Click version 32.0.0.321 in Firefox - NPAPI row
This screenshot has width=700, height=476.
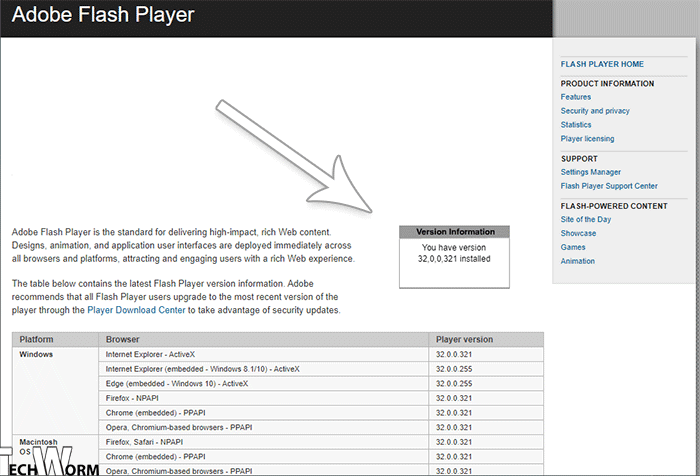(x=454, y=398)
